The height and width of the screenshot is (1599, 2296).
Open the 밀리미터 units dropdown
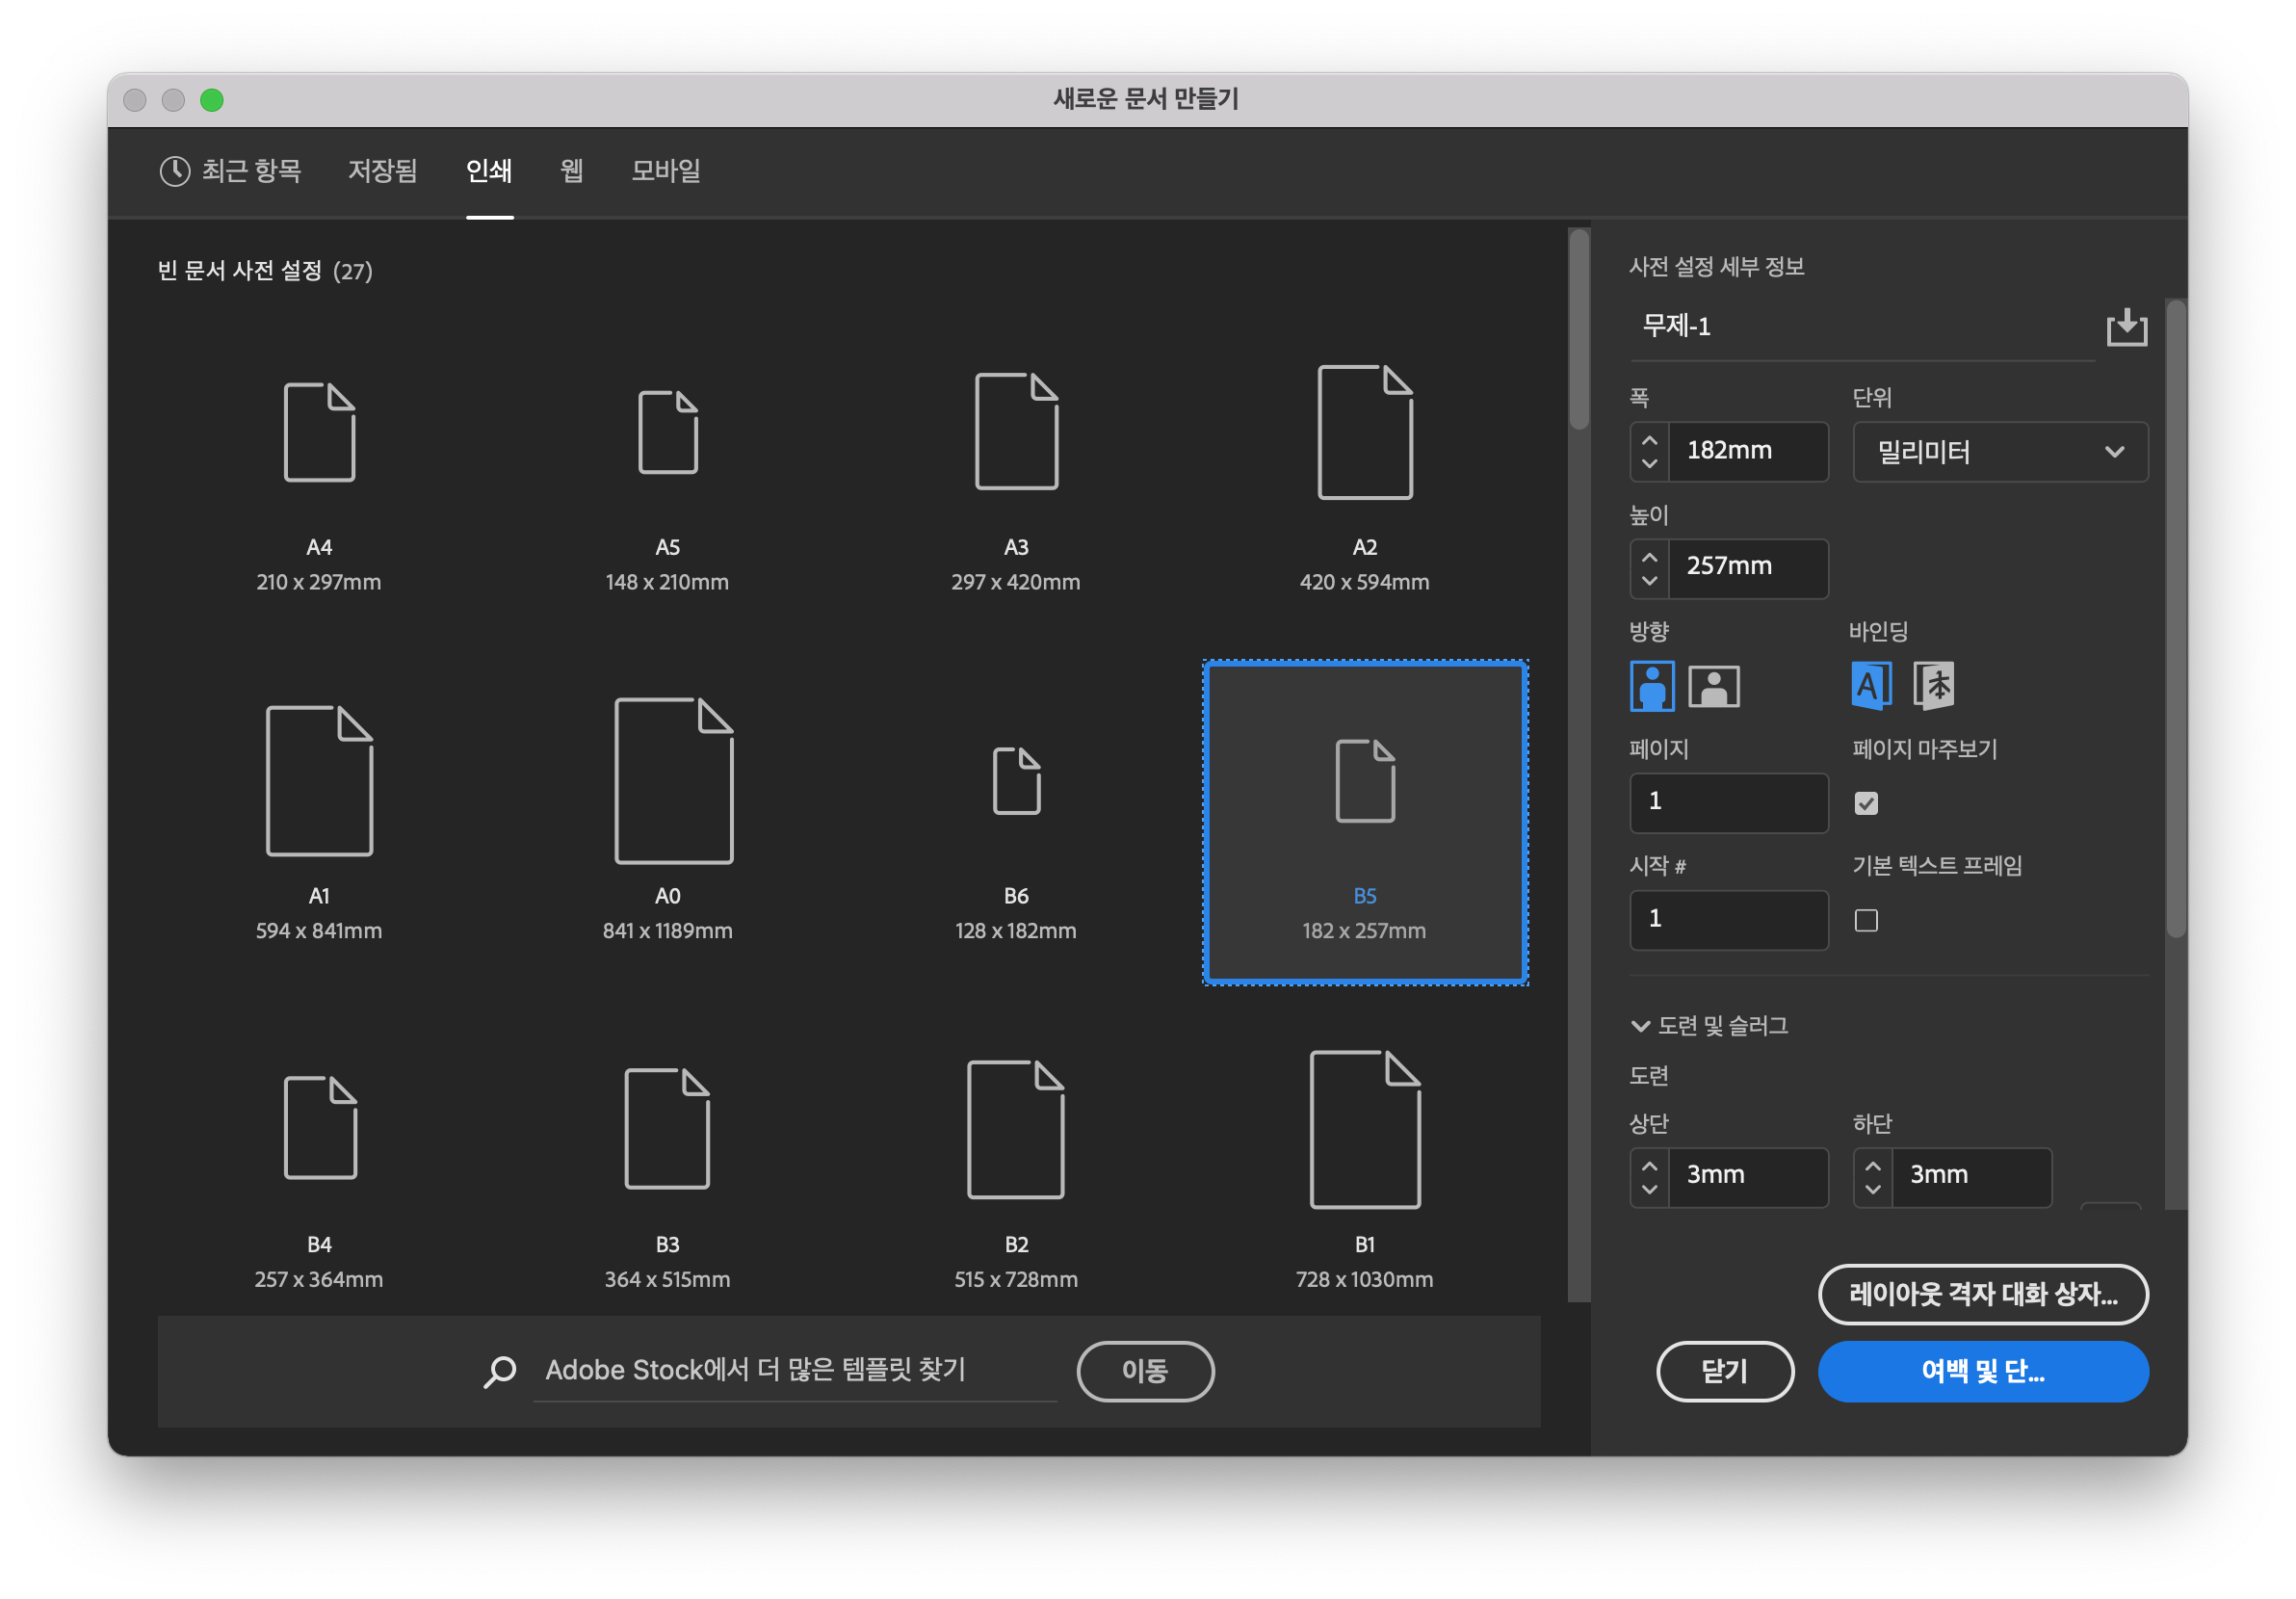(x=2000, y=452)
